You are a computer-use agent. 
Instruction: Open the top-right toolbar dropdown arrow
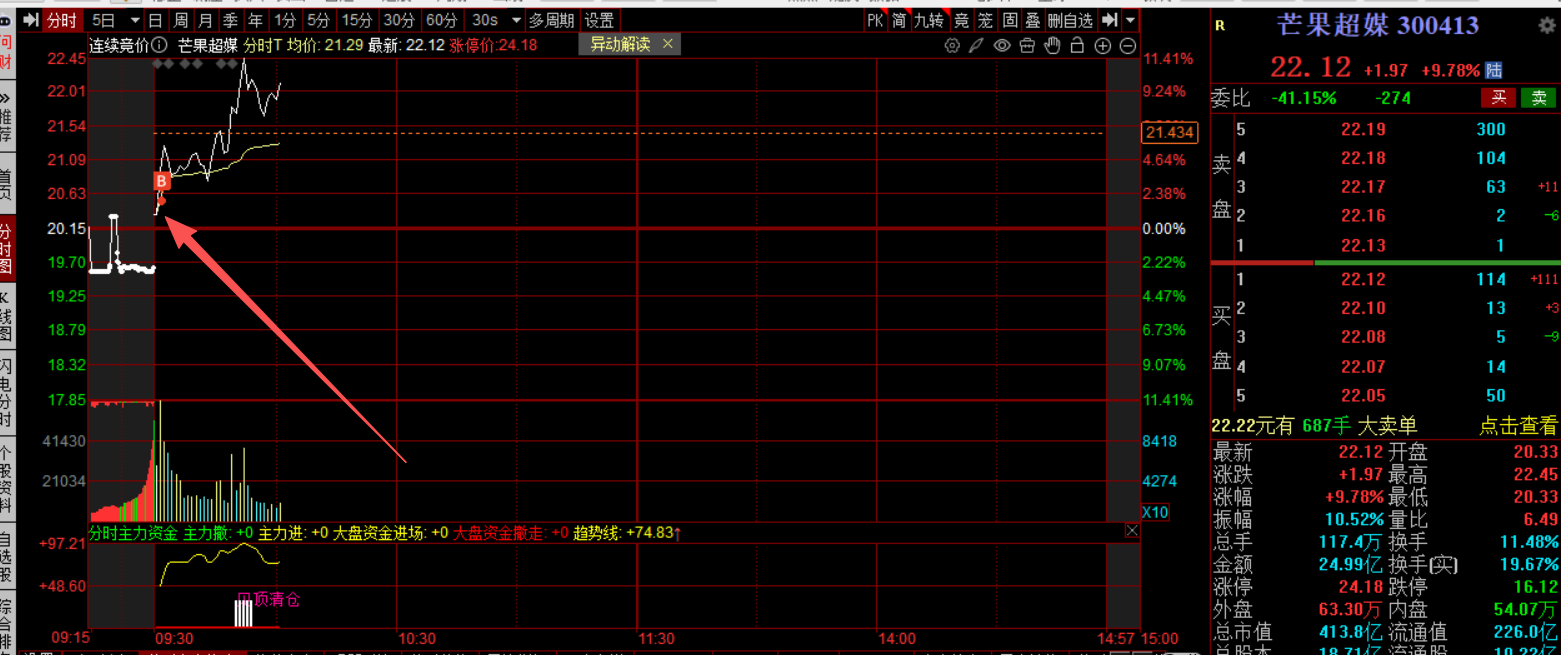tap(1130, 20)
